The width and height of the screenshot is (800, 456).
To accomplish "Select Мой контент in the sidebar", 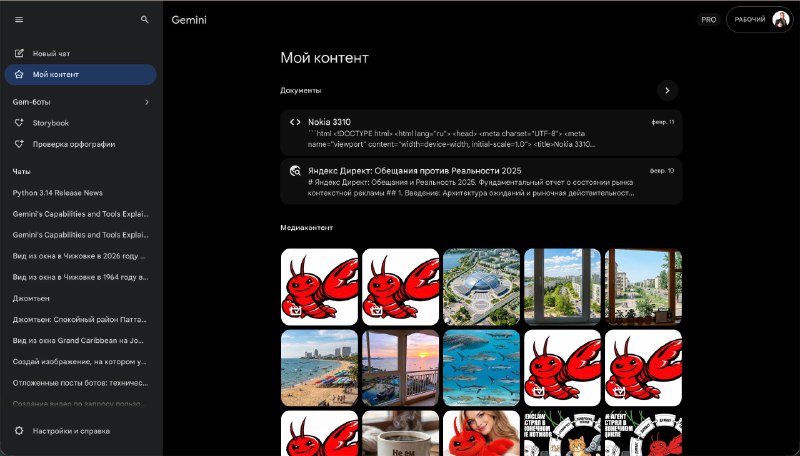I will tap(80, 74).
